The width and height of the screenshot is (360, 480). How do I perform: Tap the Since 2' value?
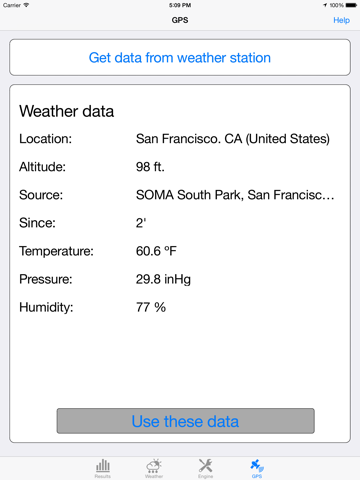[x=141, y=223]
